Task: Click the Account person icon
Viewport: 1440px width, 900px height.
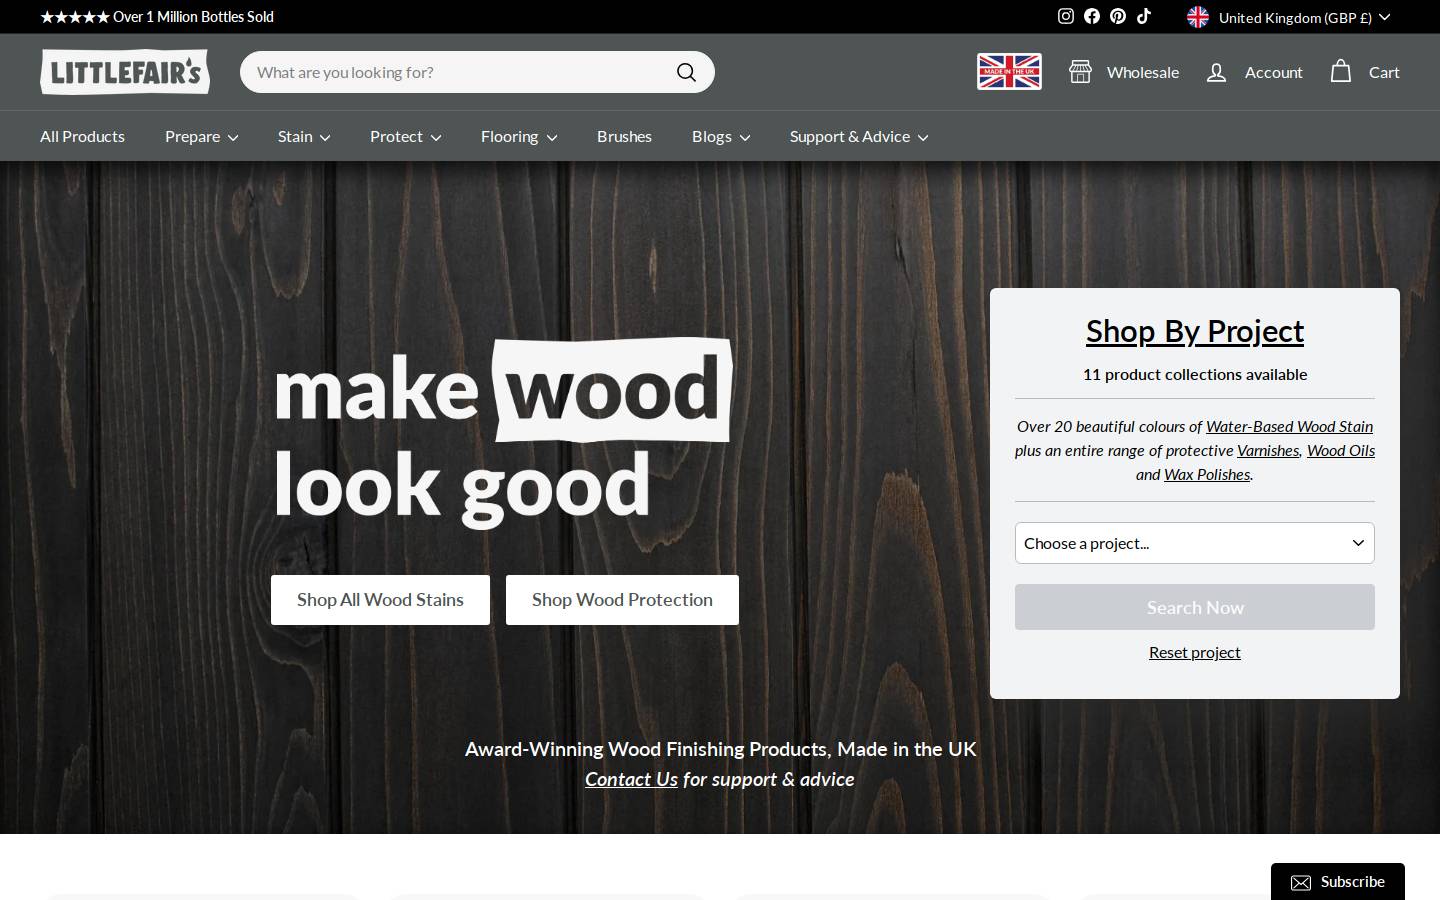Action: point(1216,72)
